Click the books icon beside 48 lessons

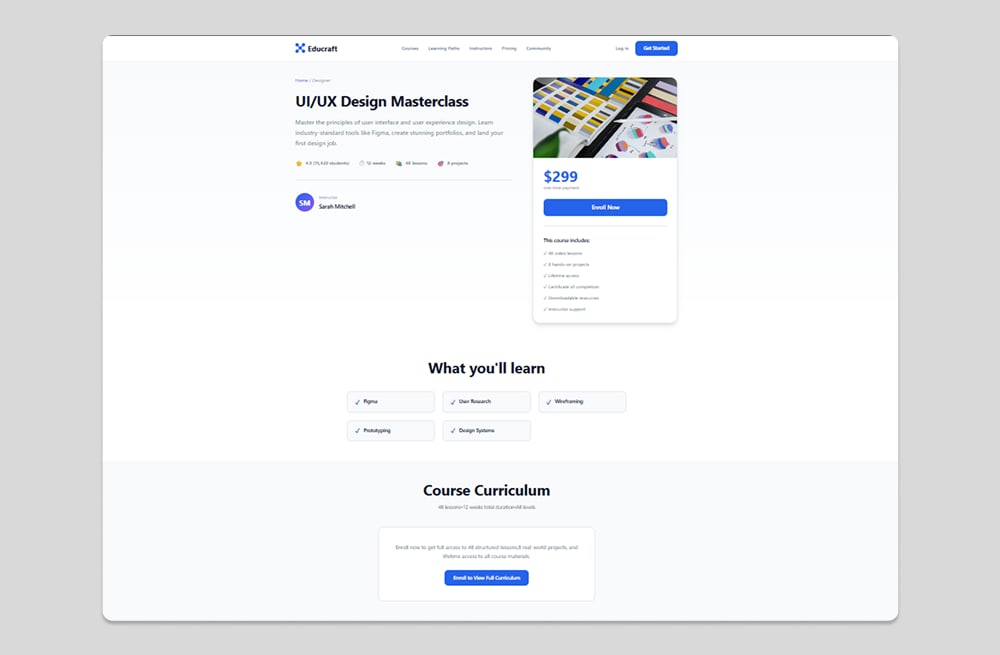(399, 163)
